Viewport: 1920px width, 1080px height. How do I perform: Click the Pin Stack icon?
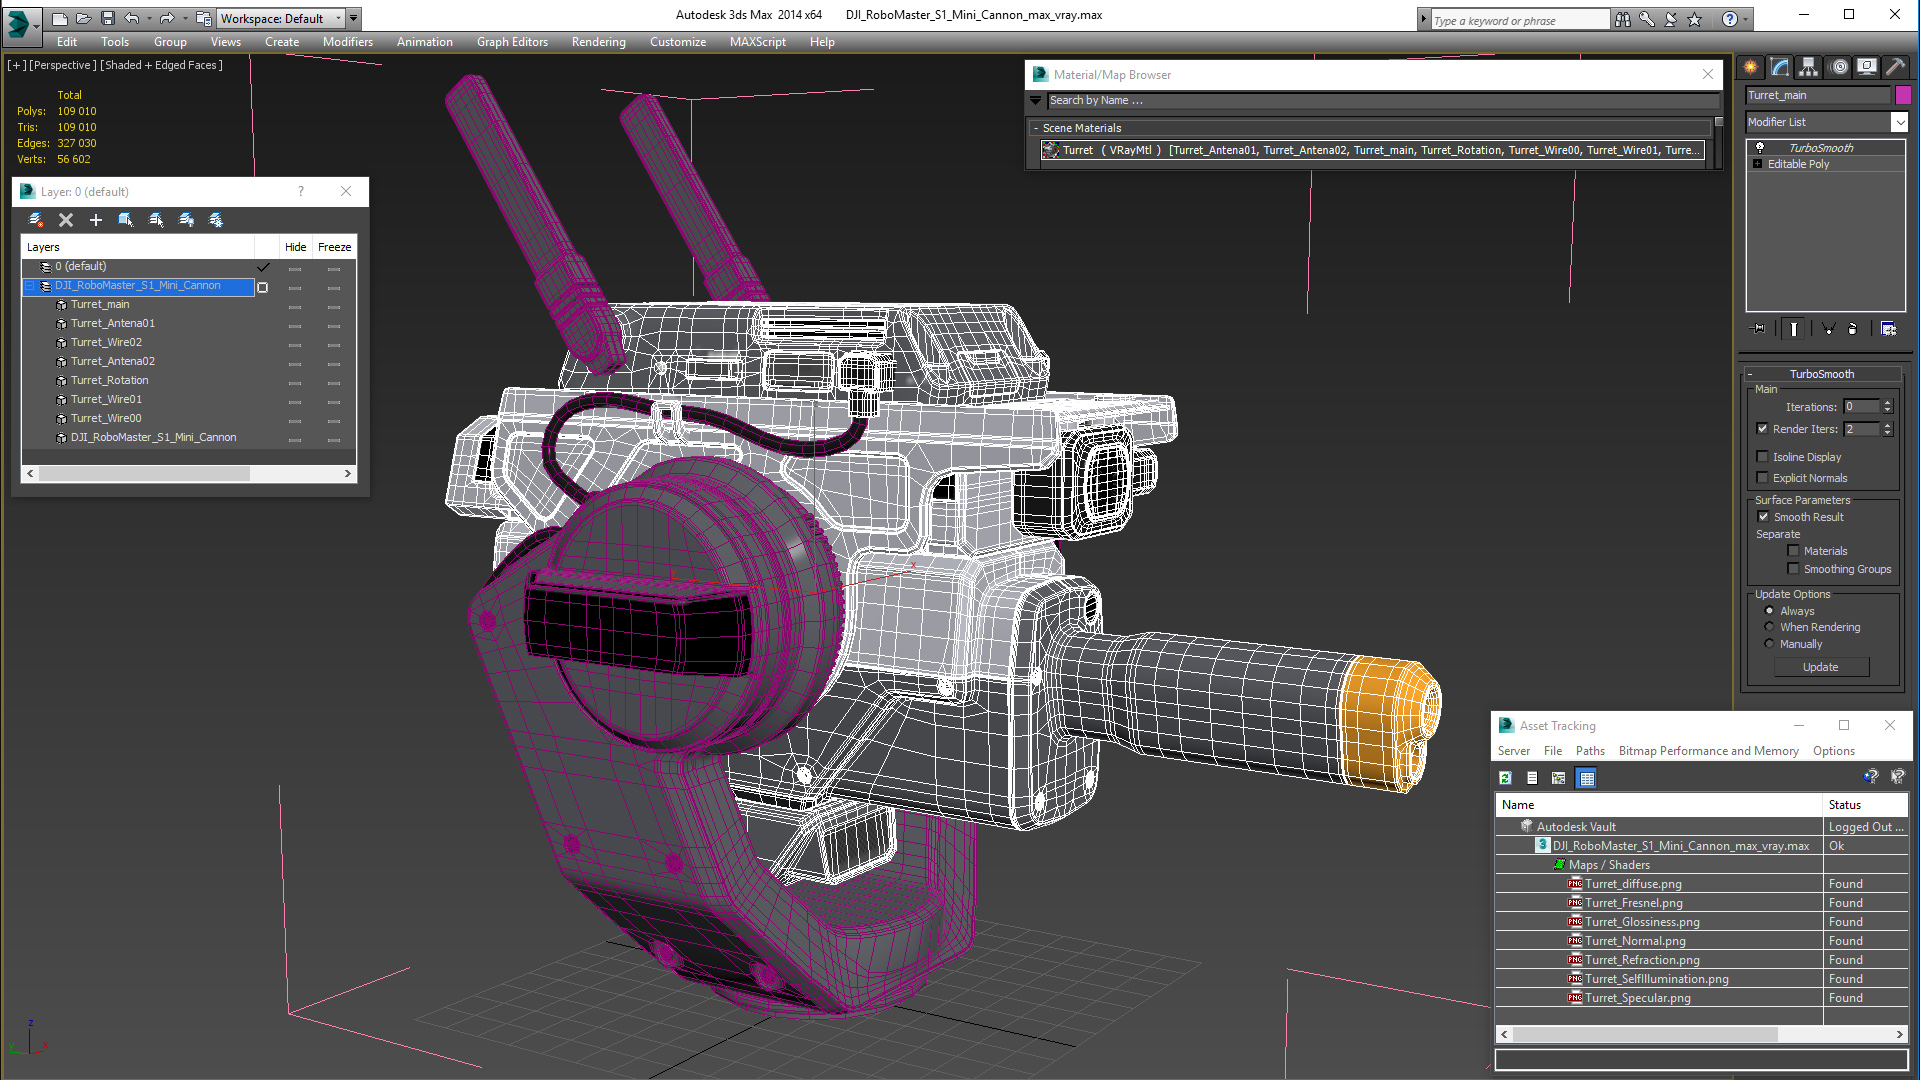point(1758,329)
